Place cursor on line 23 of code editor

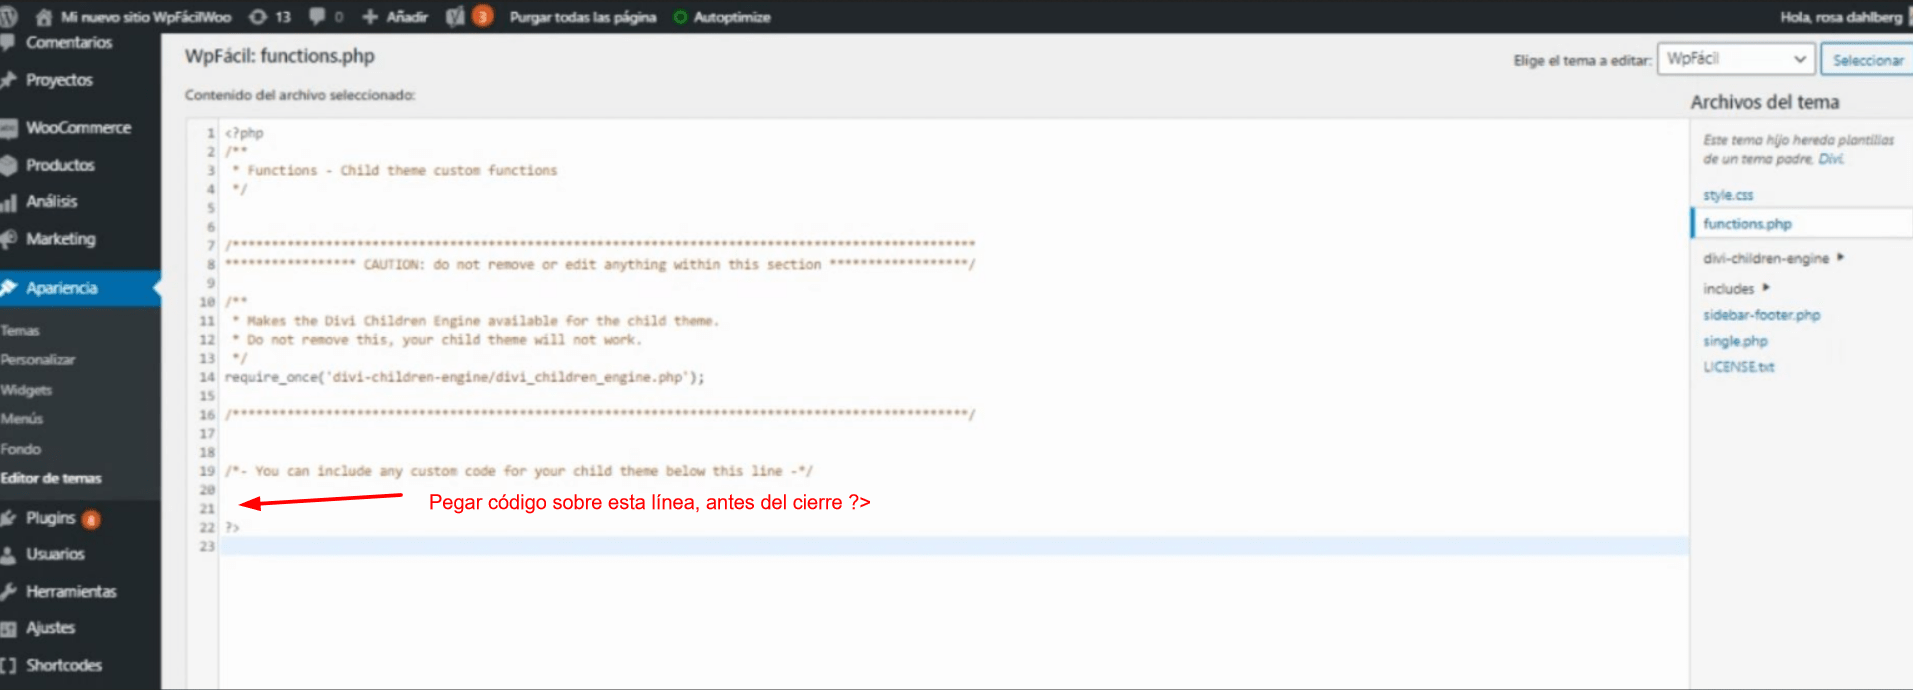(954, 546)
